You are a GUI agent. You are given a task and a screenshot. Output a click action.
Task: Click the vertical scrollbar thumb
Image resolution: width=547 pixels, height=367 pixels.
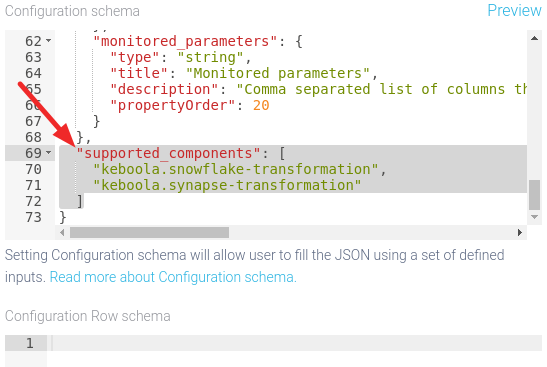pos(534,195)
